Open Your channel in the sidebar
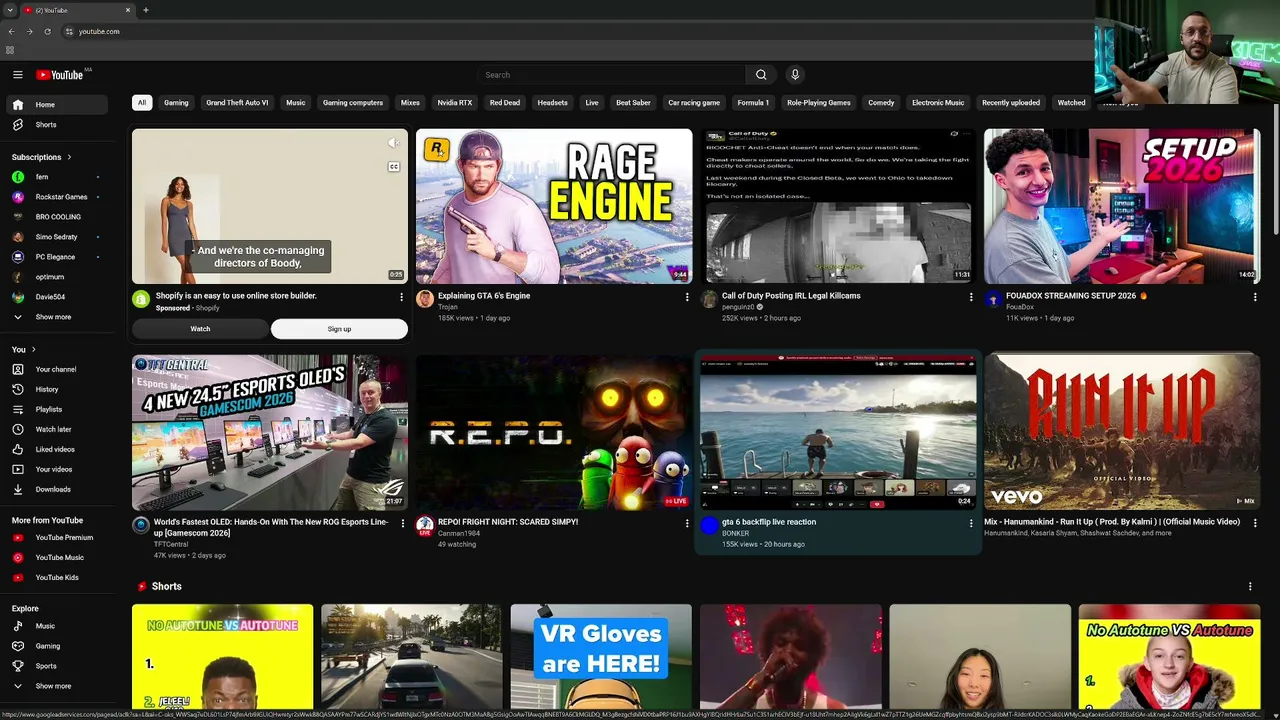Screen dimensions: 1280x720 (x=56, y=369)
